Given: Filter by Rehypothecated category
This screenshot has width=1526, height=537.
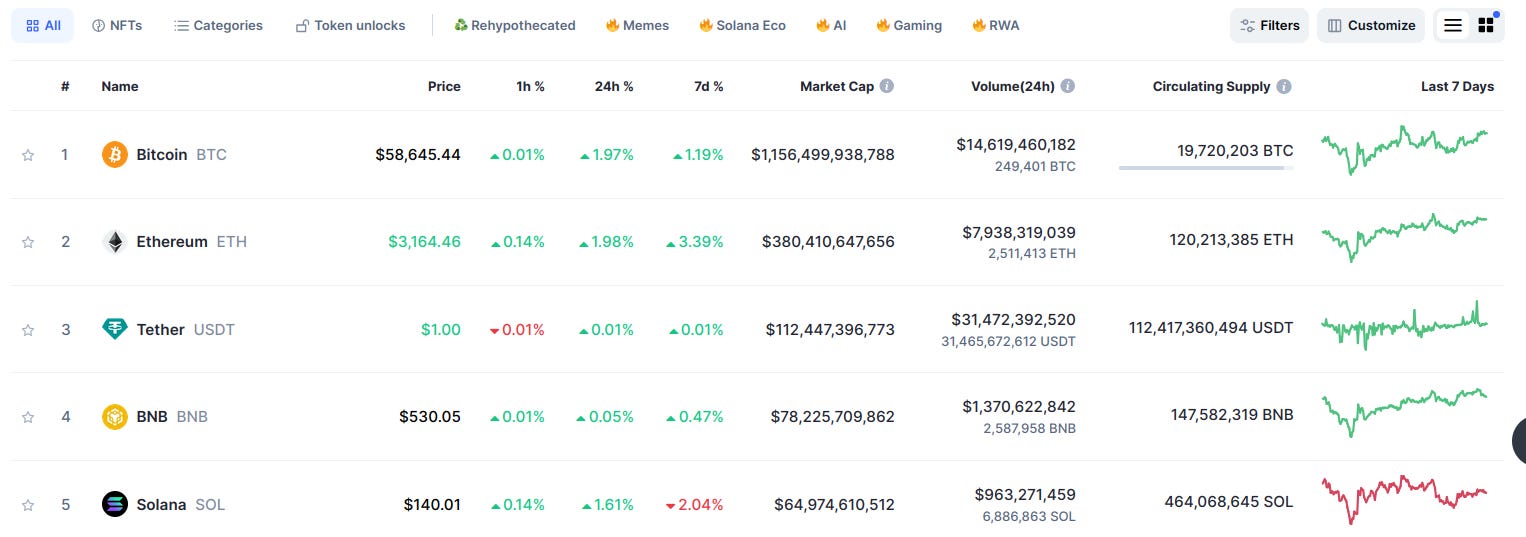Looking at the screenshot, I should [x=515, y=25].
